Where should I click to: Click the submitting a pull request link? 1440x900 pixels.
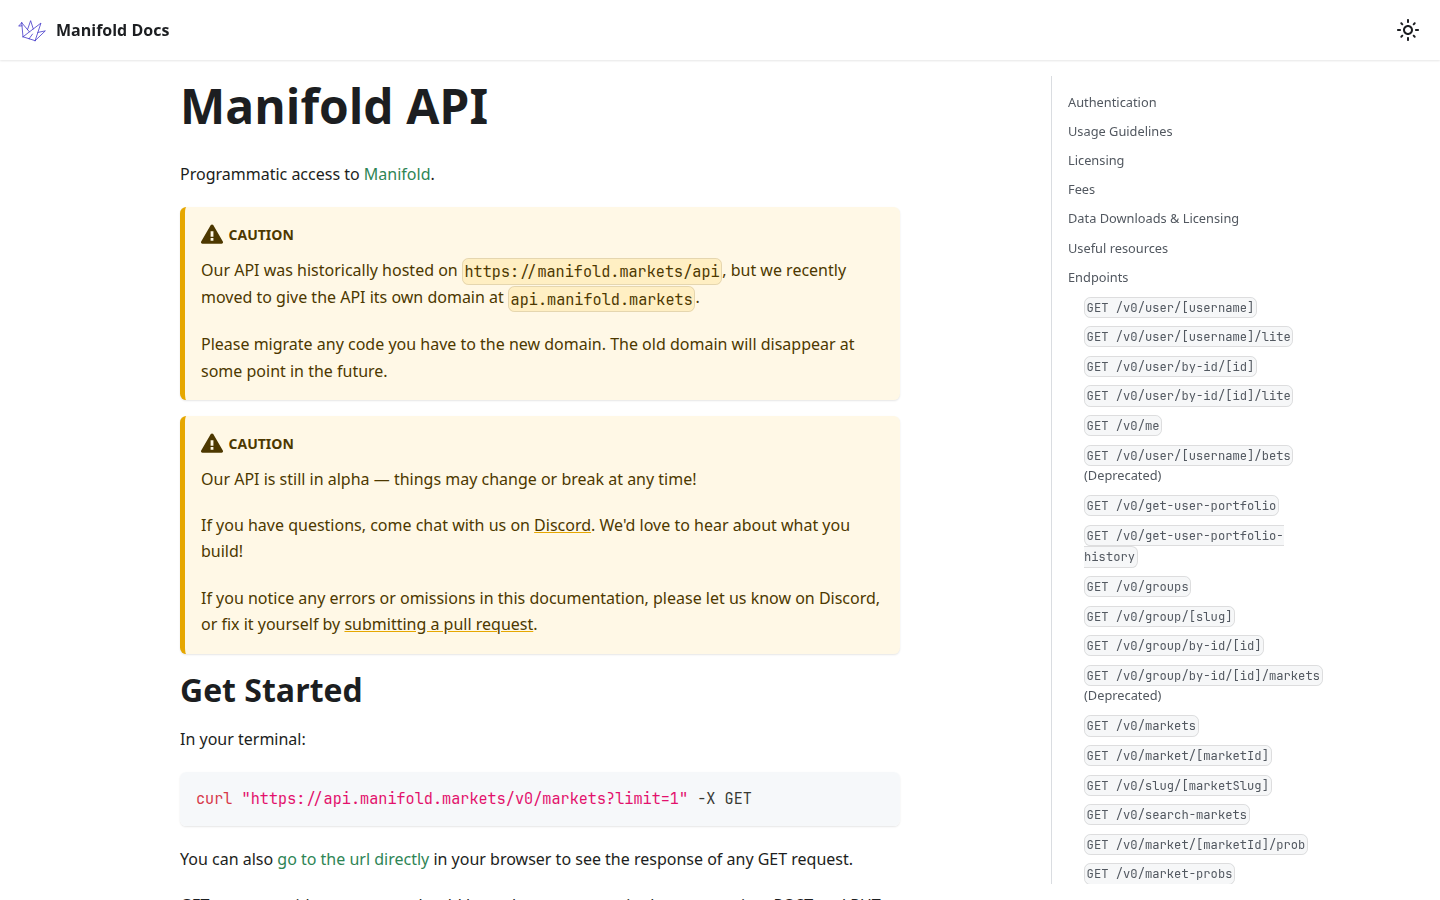tap(439, 624)
